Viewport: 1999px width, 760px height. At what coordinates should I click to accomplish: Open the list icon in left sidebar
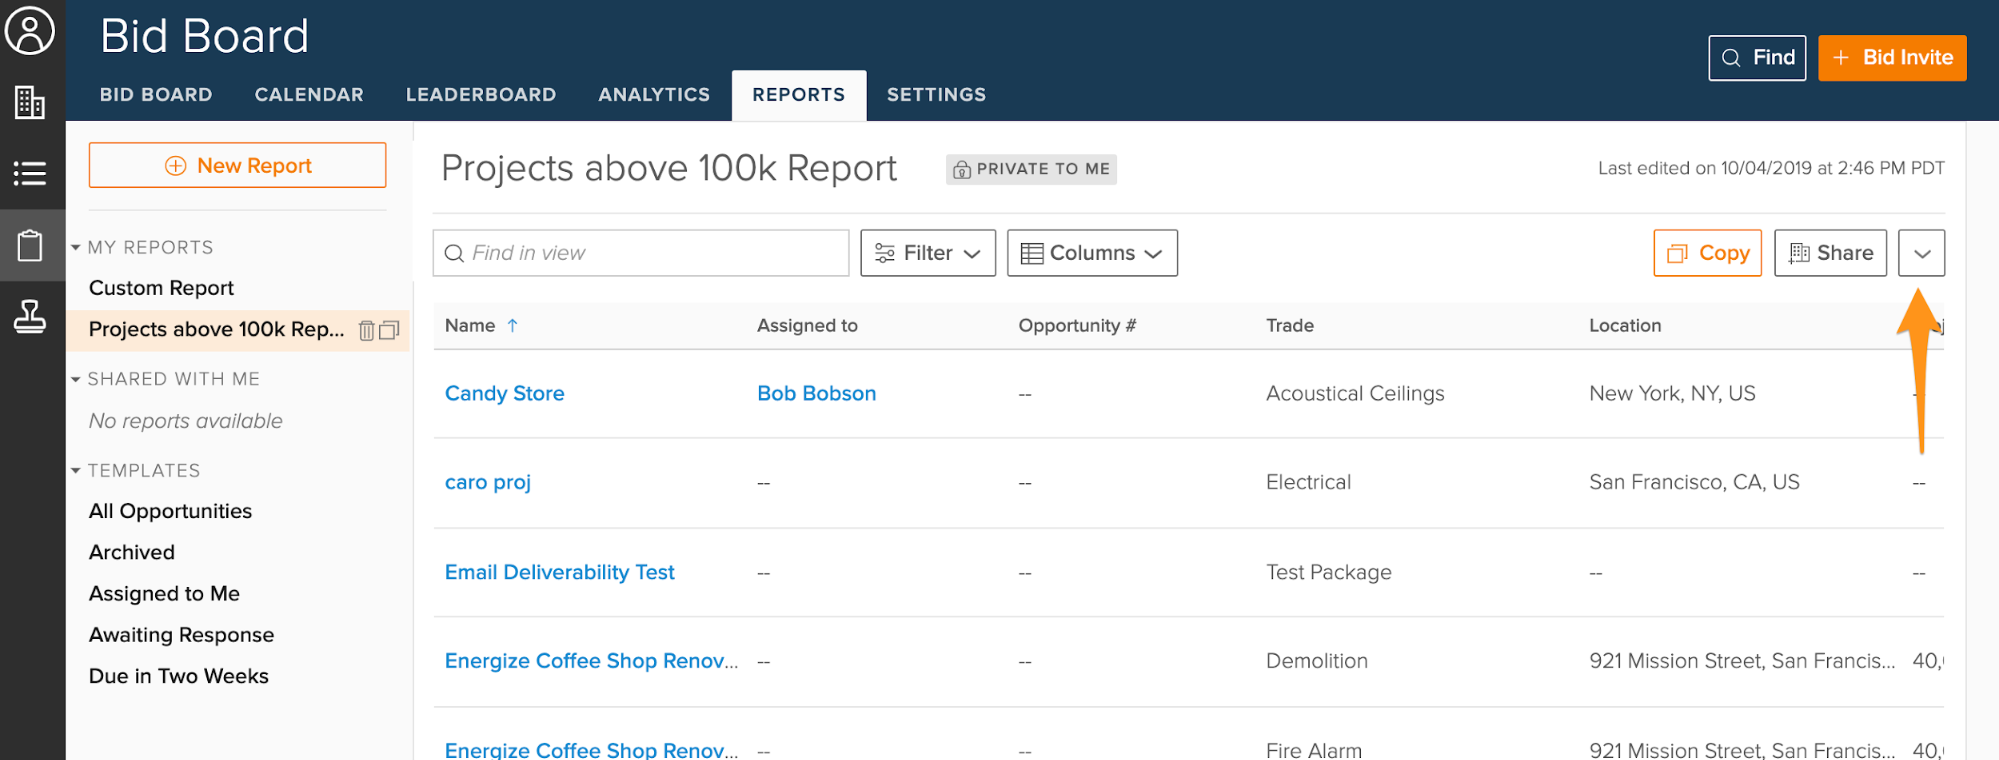[x=30, y=174]
